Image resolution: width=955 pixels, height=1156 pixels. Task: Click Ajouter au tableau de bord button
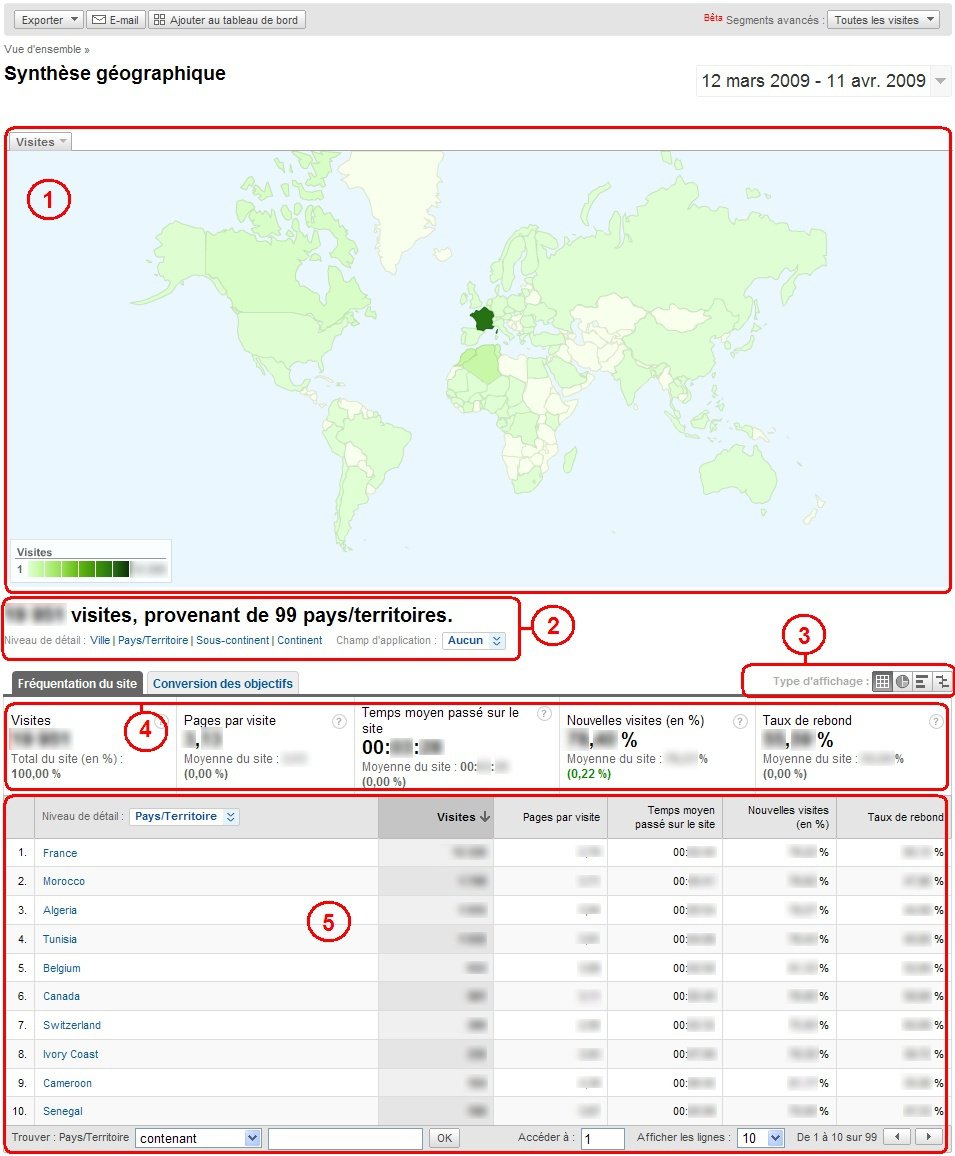[x=227, y=20]
